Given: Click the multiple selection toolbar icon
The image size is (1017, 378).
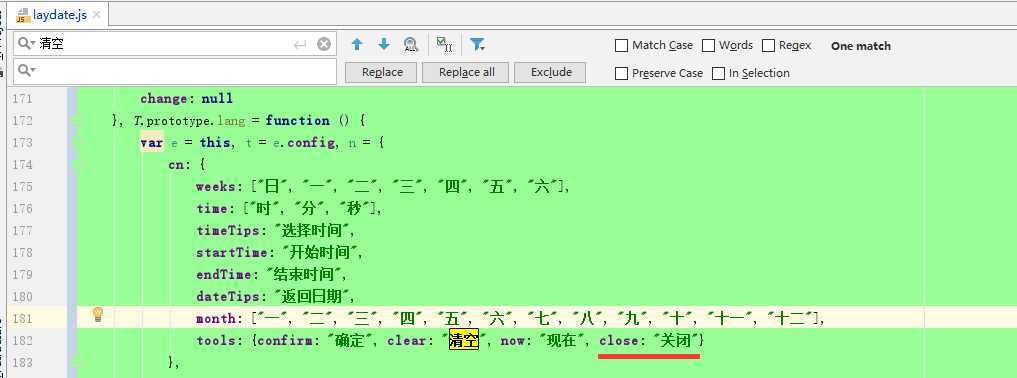Looking at the screenshot, I should 444,44.
